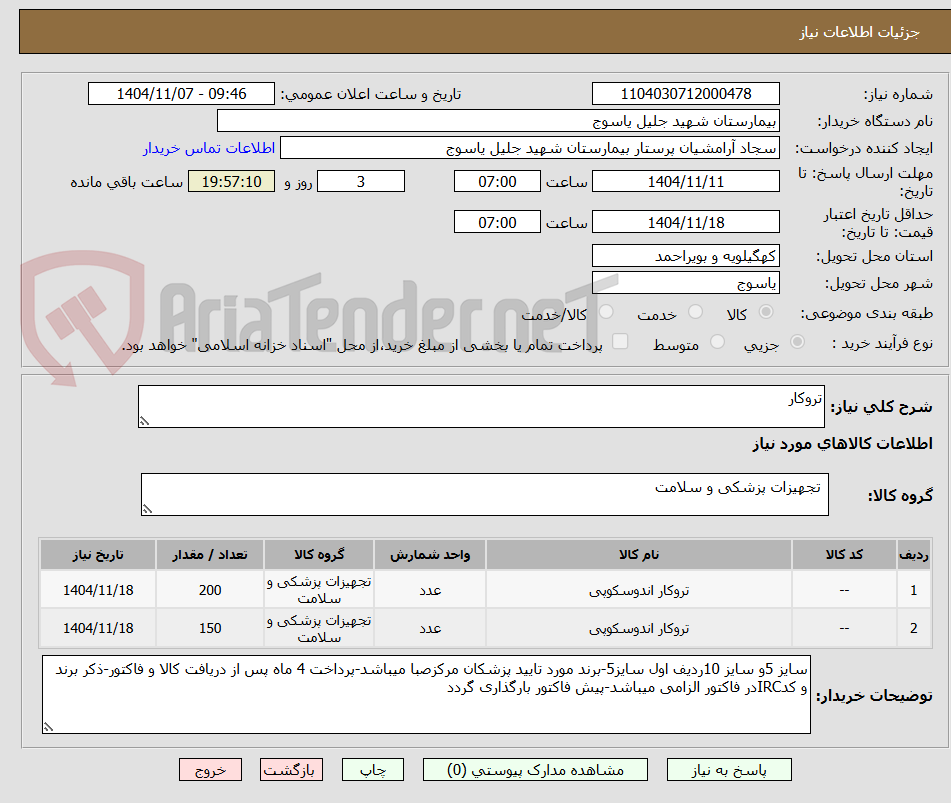Click quantity 150 in row 2
The width and height of the screenshot is (951, 803).
pyautogui.click(x=210, y=628)
